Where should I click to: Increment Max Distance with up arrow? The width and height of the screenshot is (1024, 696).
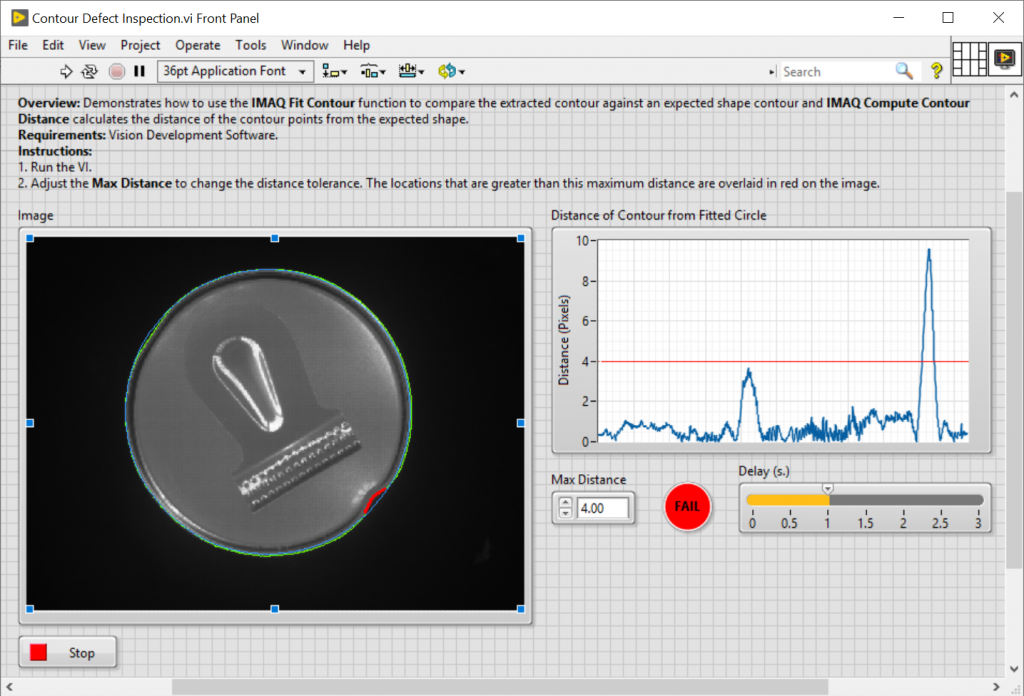coord(565,502)
